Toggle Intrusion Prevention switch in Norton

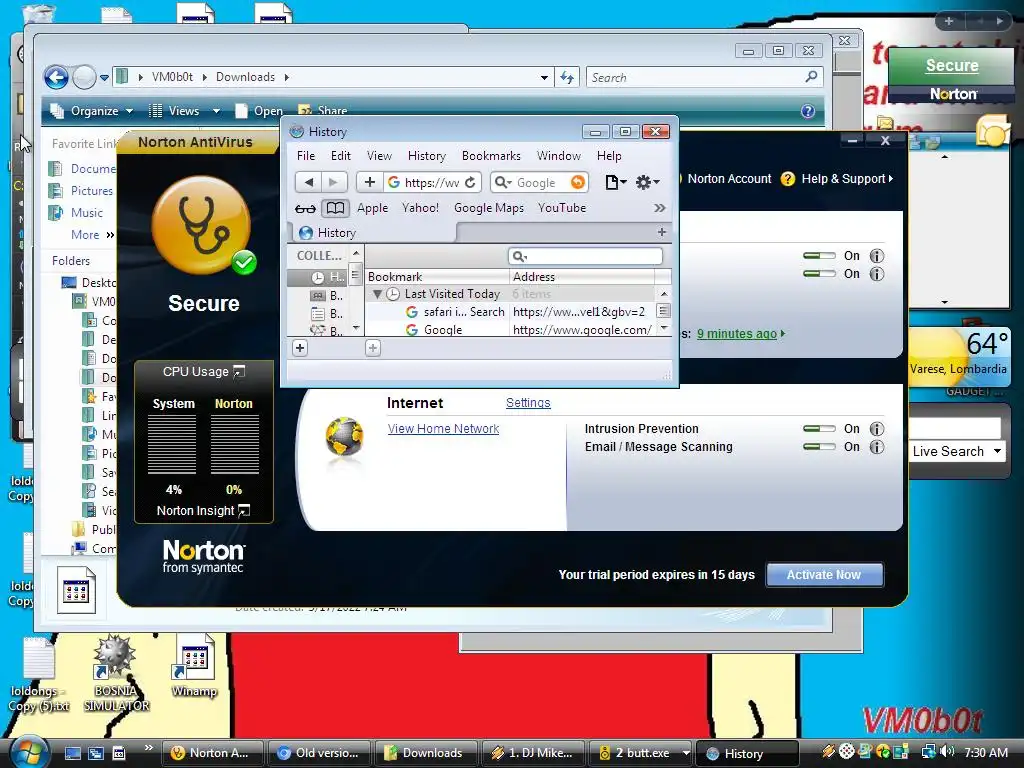[819, 429]
